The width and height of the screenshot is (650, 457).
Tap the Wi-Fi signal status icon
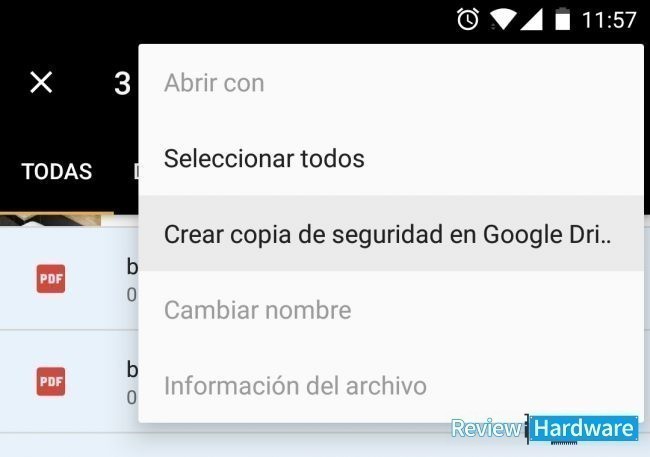(503, 19)
